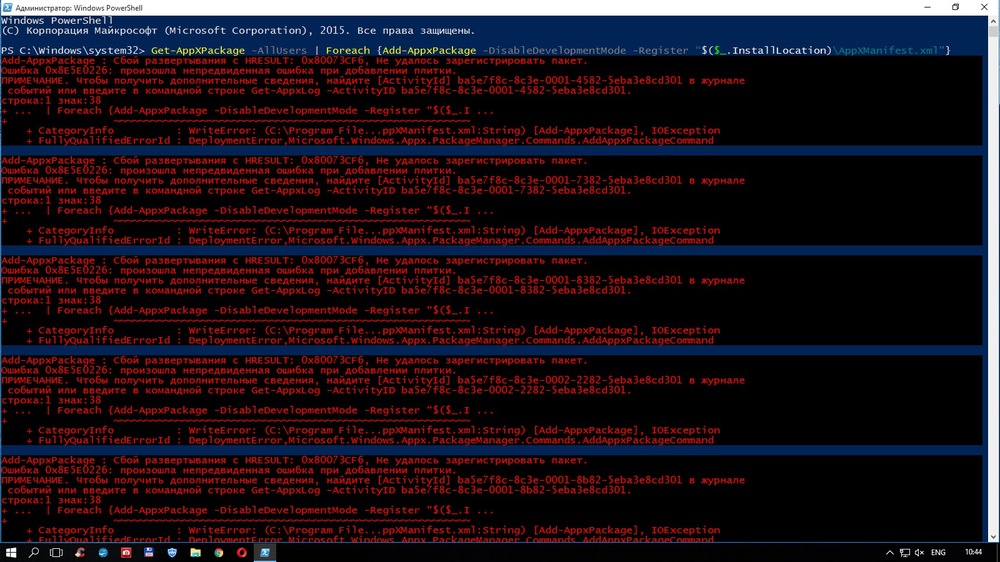1000x562 pixels.
Task: Click Get-AppxLog line ending 0001-4582-5eba3e8cd301
Action: (319, 91)
